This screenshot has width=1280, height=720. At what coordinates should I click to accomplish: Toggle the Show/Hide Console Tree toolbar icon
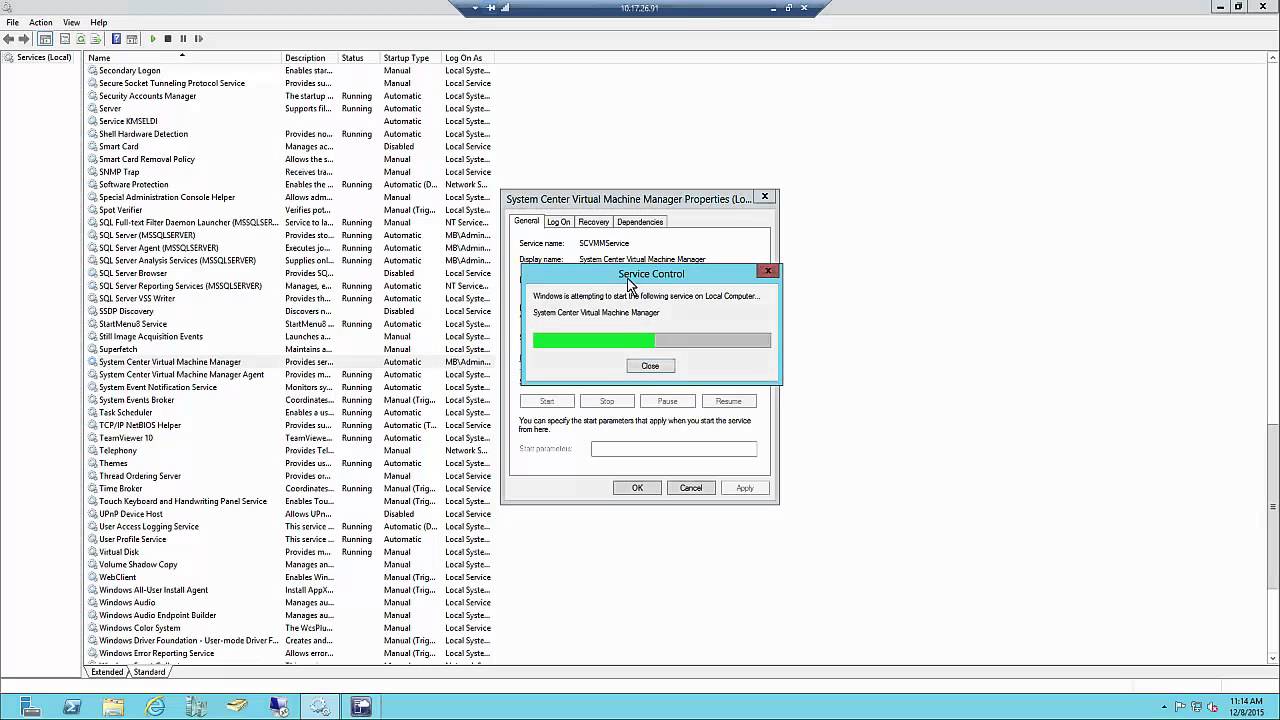pyautogui.click(x=46, y=39)
